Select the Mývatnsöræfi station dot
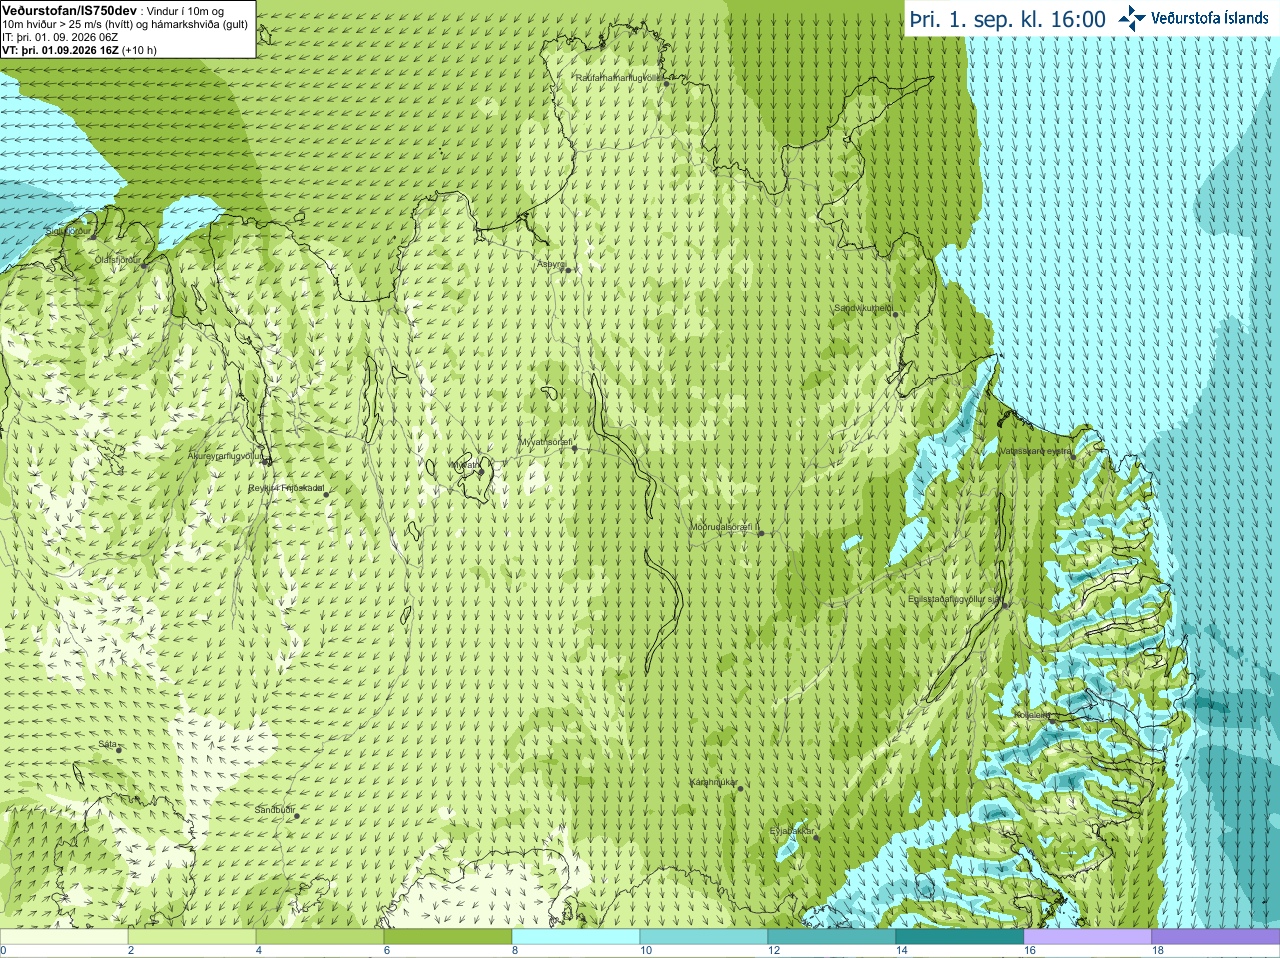 574,448
